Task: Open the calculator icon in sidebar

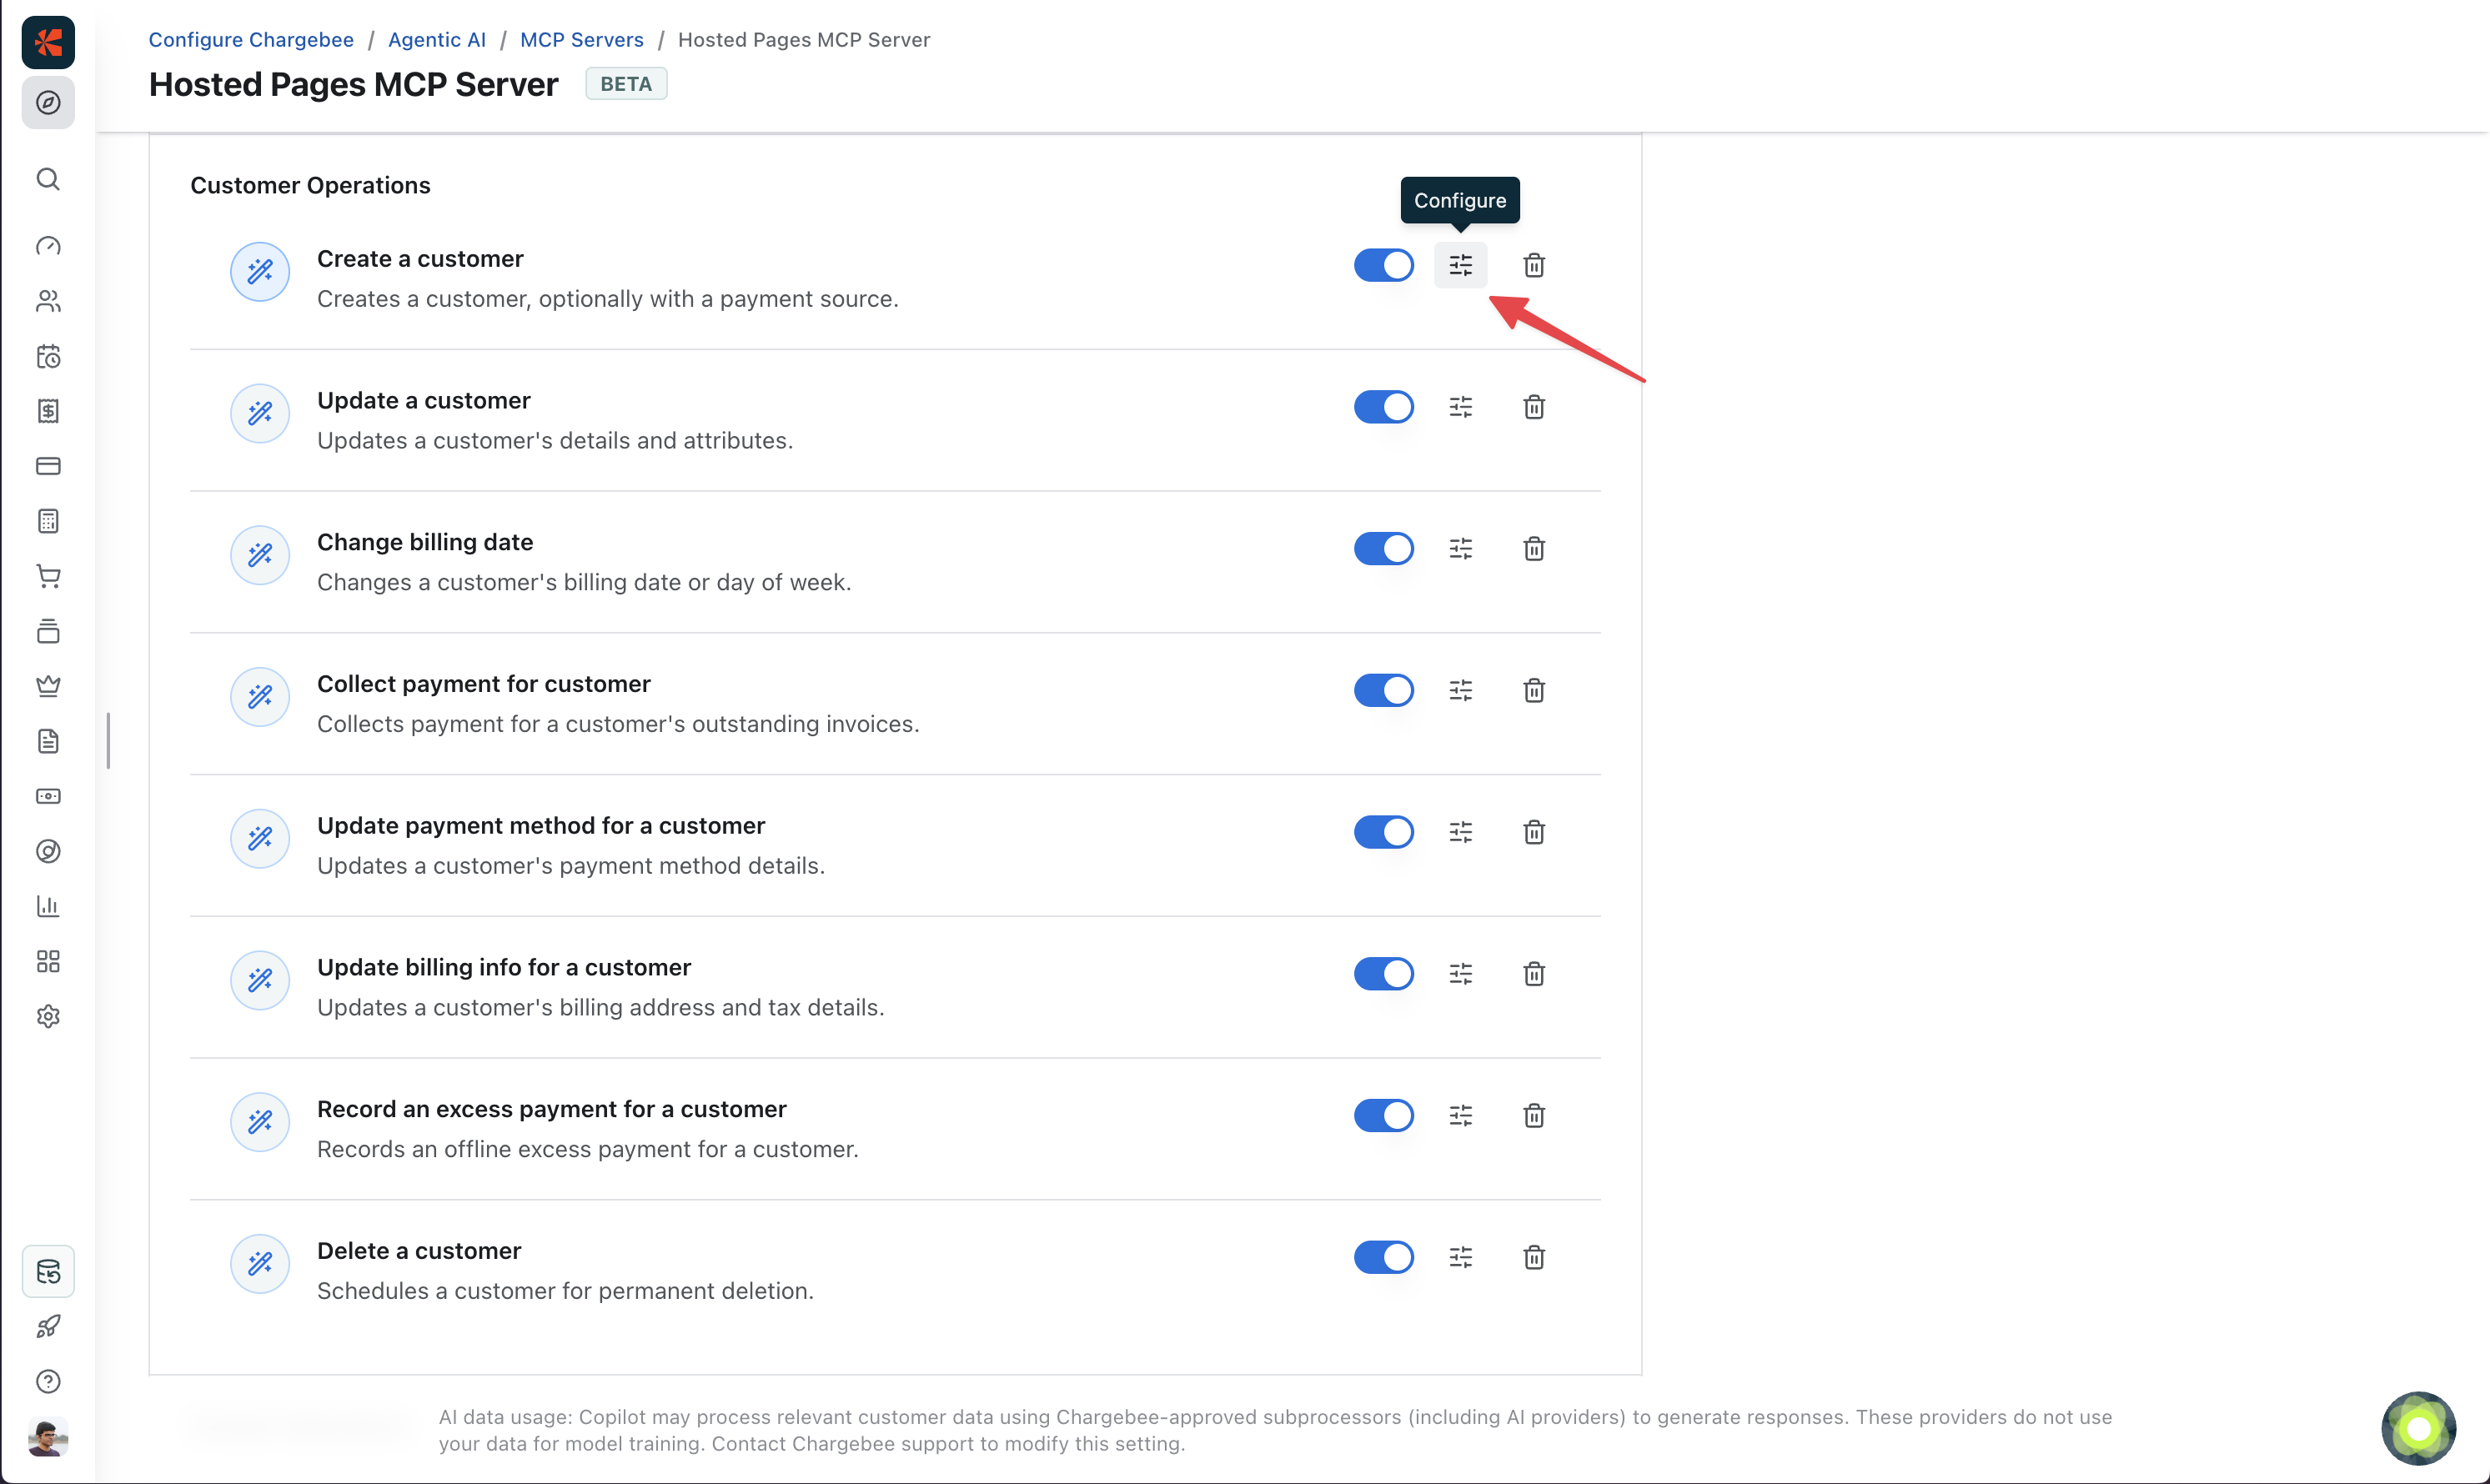Action: (48, 521)
